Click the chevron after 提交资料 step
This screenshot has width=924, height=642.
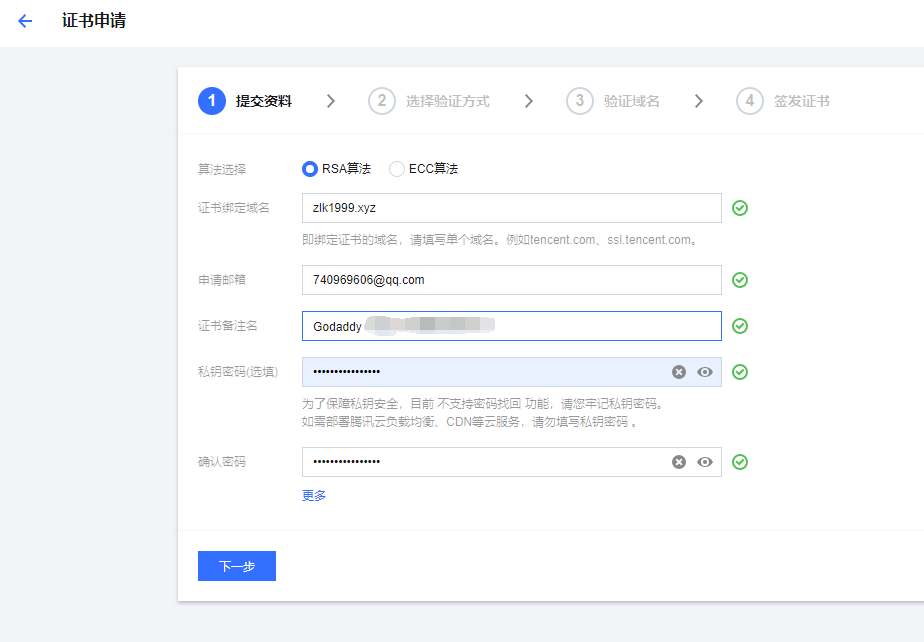331,101
